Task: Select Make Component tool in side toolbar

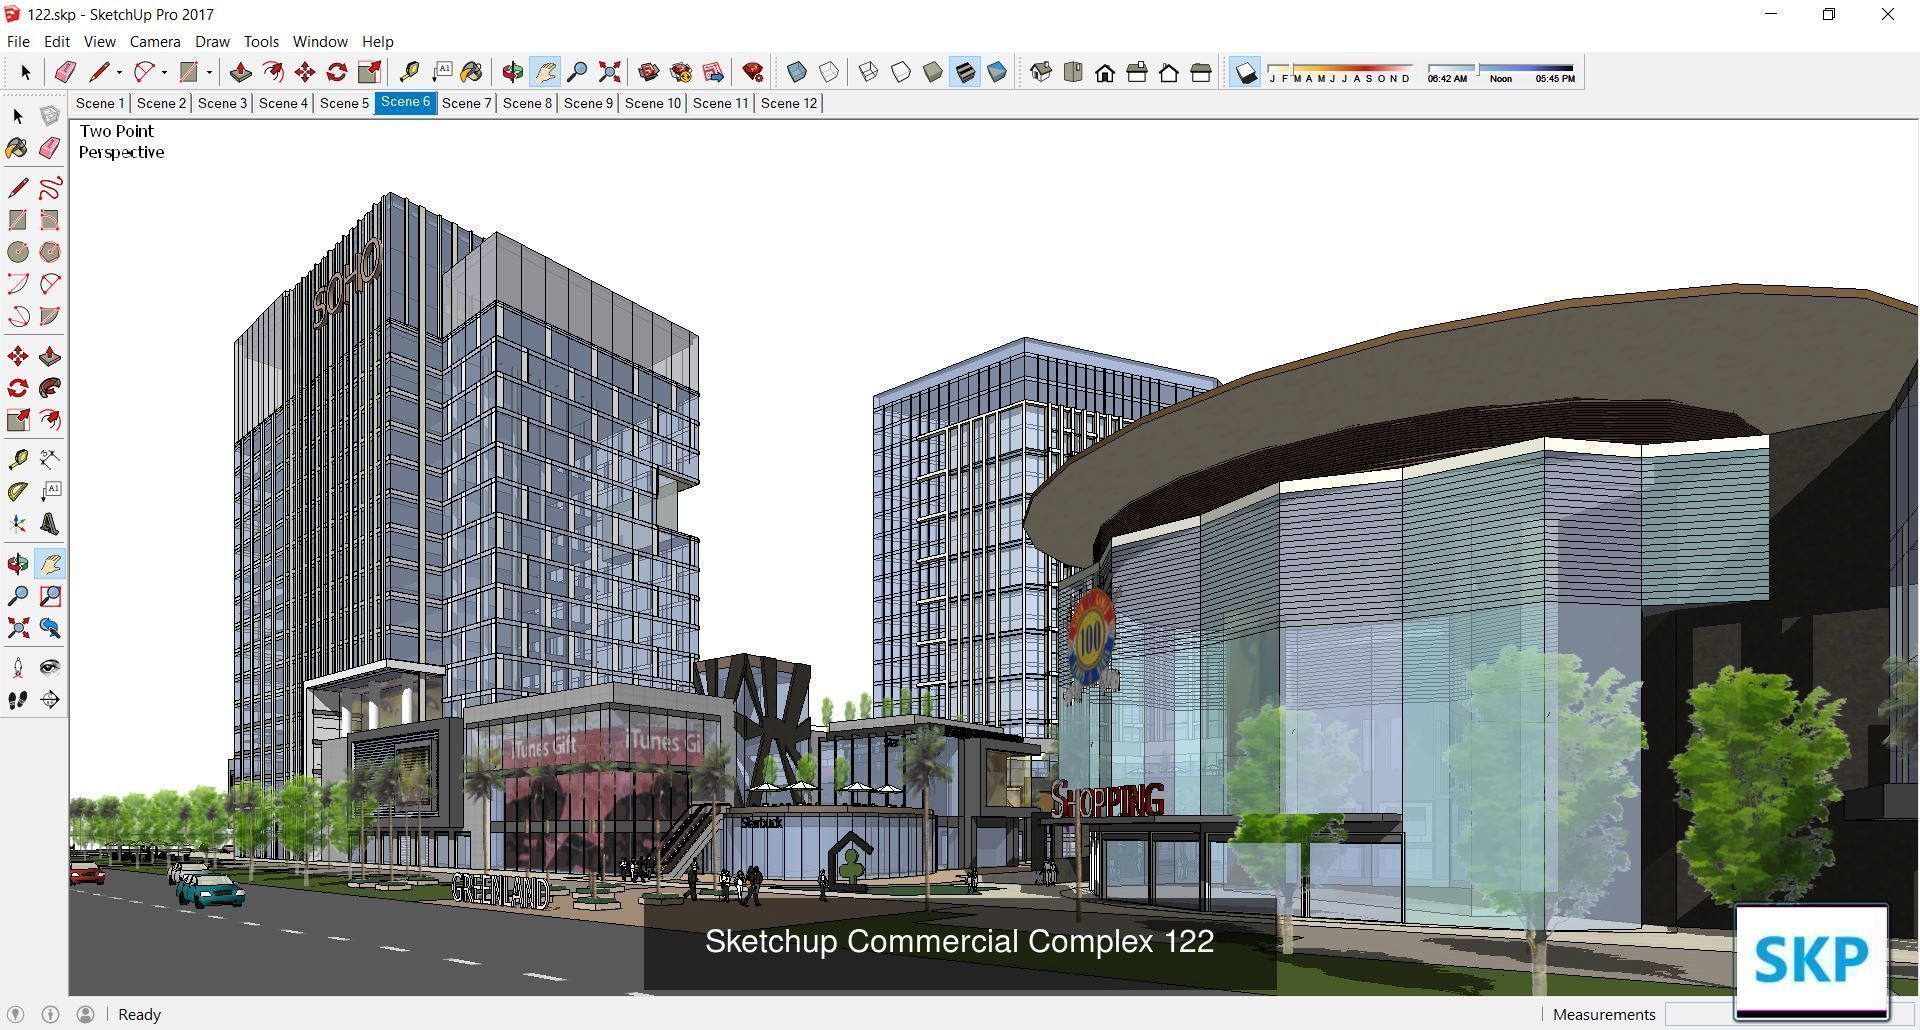Action: pos(49,116)
